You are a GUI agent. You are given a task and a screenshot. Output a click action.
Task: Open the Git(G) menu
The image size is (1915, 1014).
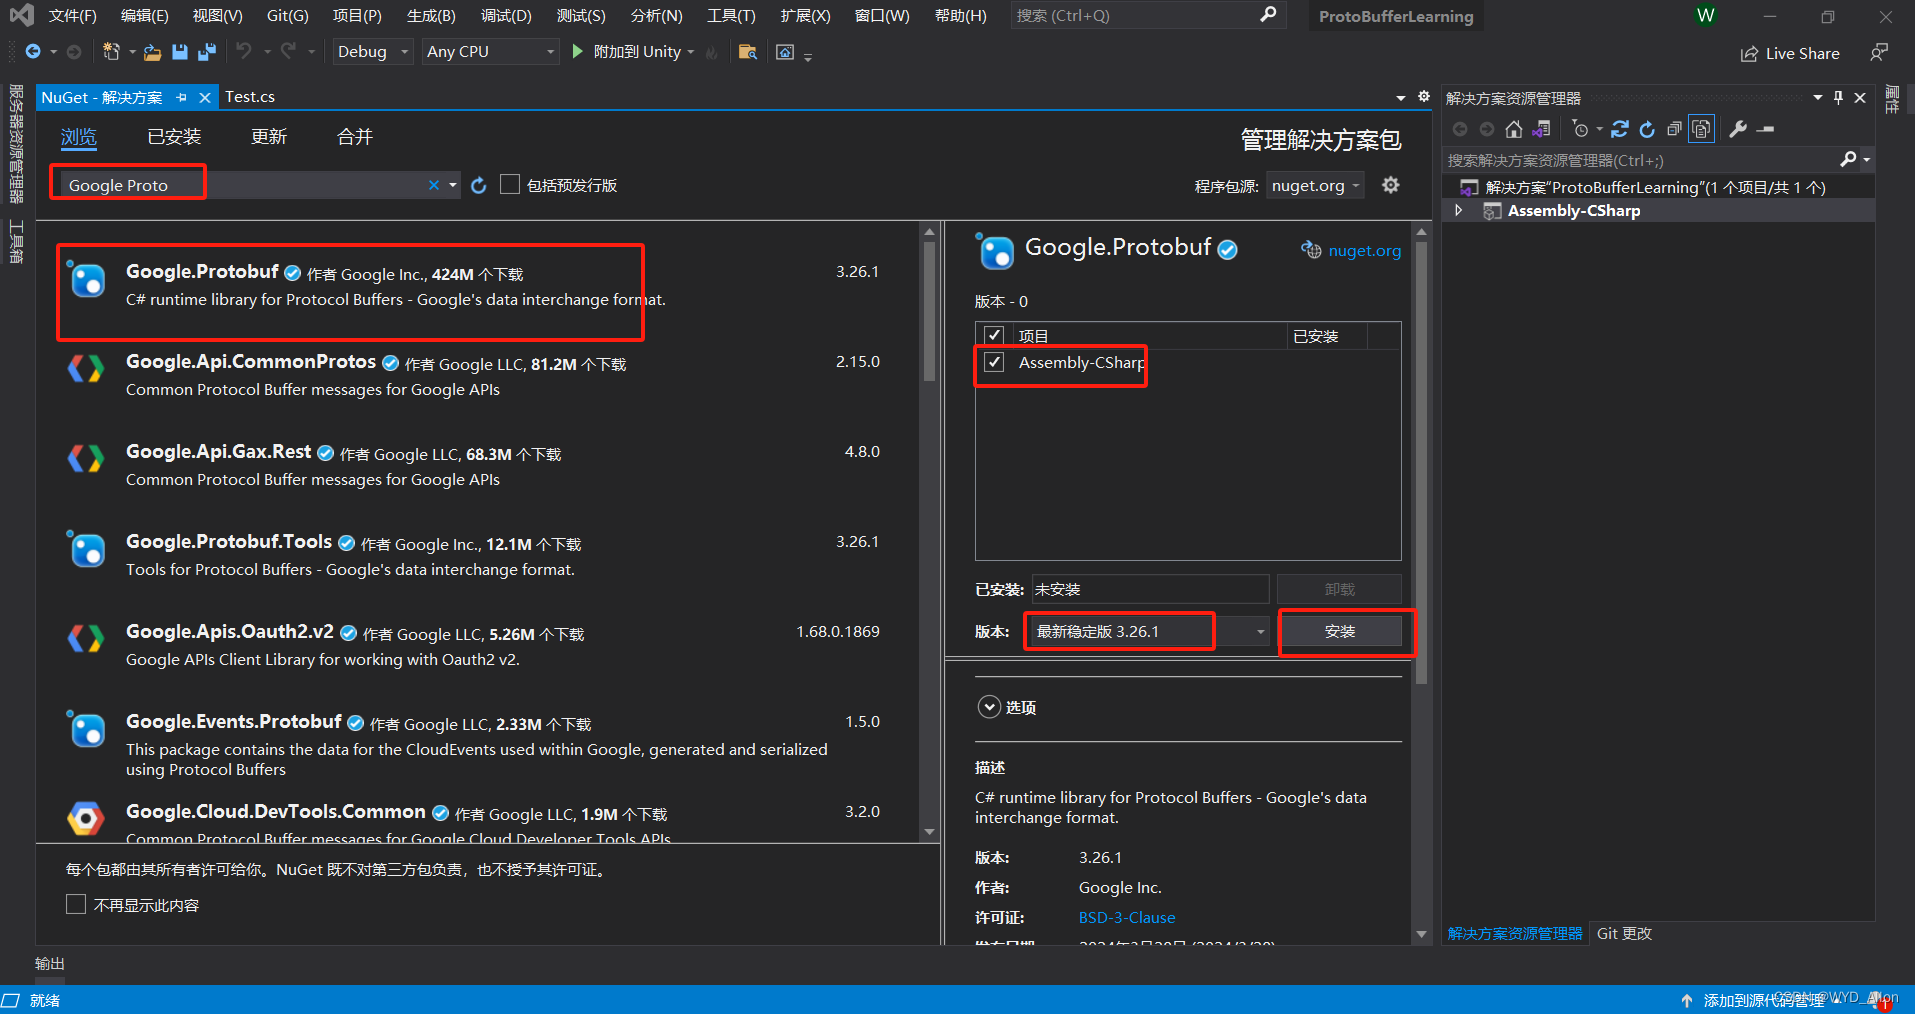287,16
